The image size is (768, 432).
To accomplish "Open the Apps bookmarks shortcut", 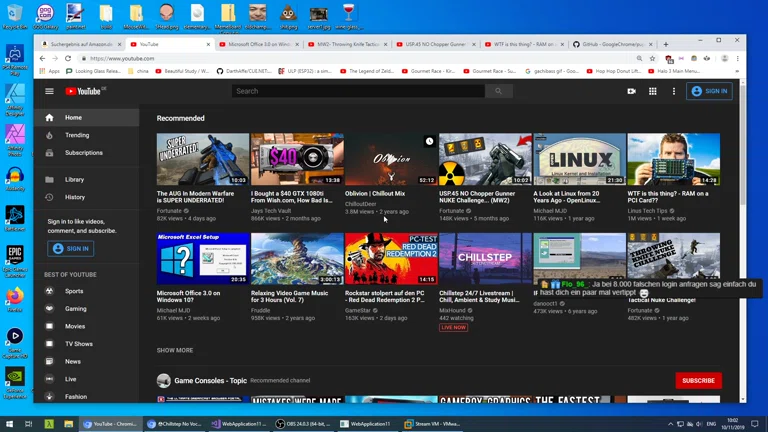I will [49, 71].
